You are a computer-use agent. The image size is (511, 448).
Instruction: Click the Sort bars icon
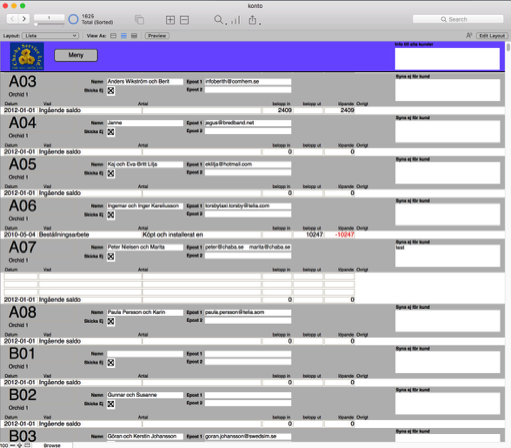click(x=235, y=20)
